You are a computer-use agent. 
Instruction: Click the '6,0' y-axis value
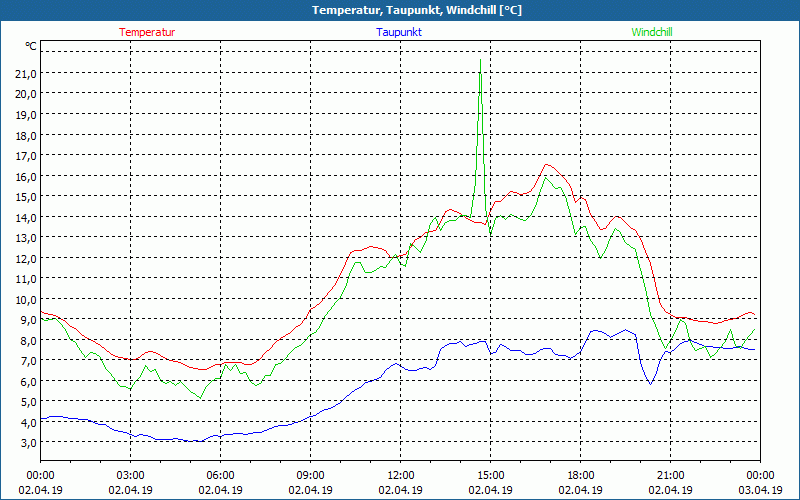coord(29,382)
